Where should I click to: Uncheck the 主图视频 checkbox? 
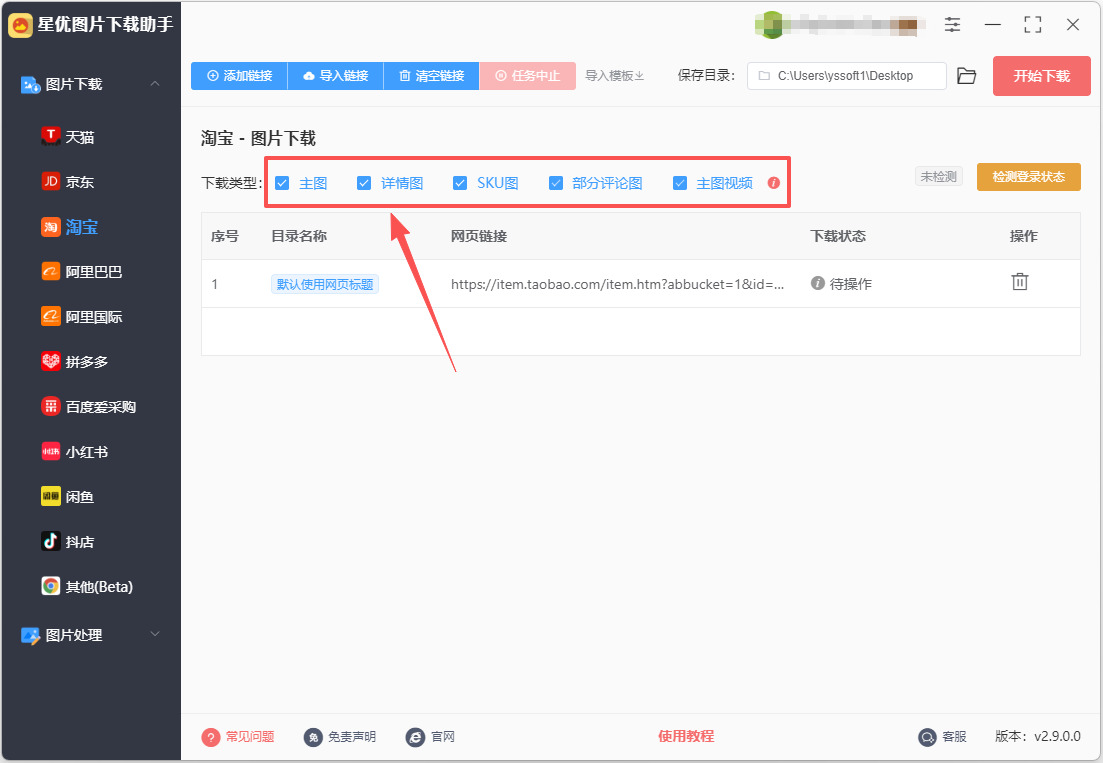coord(680,183)
